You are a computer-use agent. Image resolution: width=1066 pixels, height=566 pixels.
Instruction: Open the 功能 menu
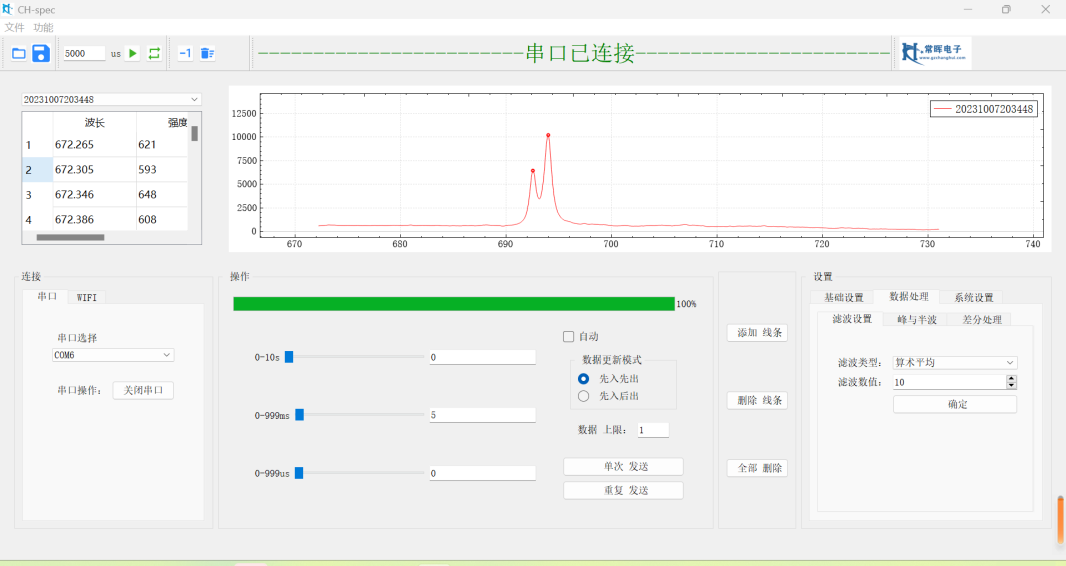pyautogui.click(x=44, y=27)
